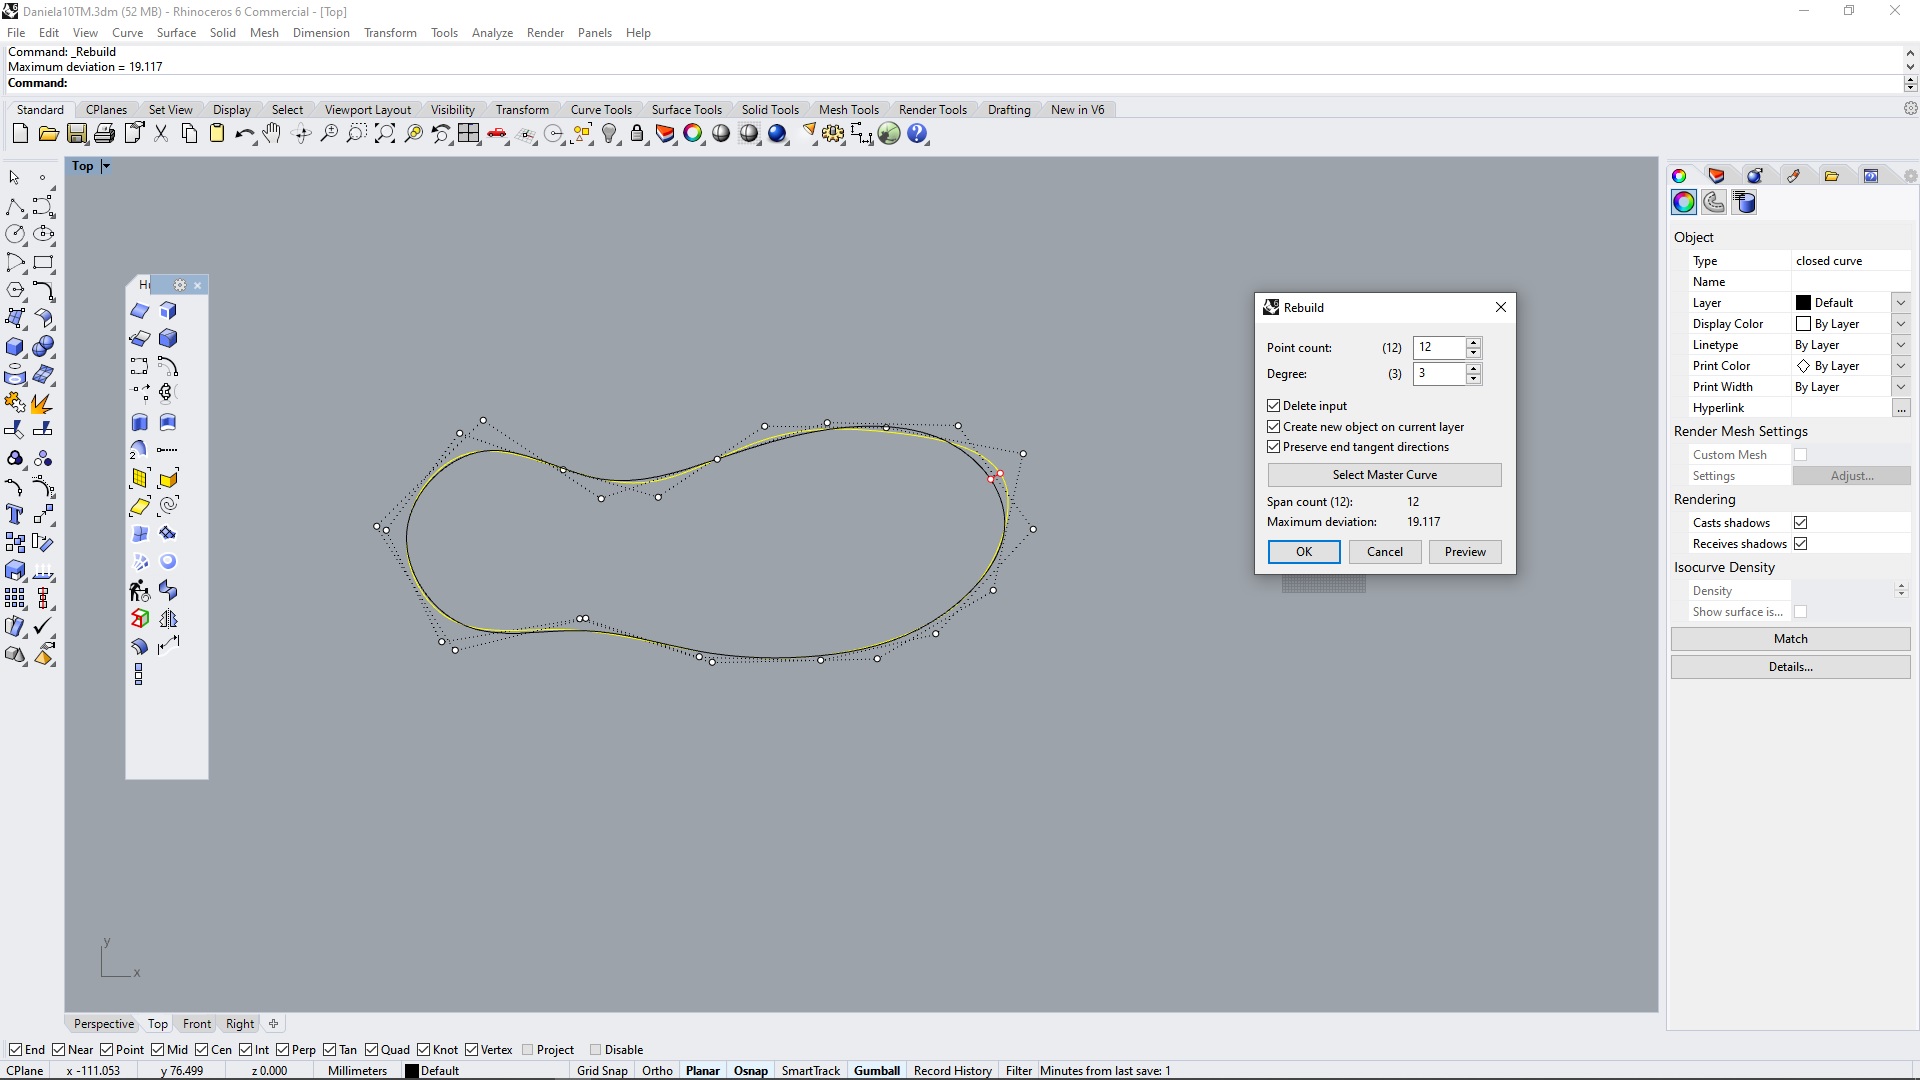Enable the Project osnap checkbox
This screenshot has height=1080, width=1920.
coord(528,1050)
